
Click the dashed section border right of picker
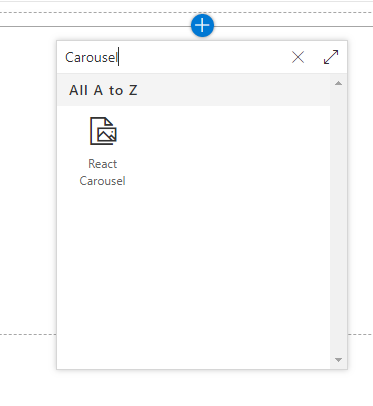click(x=360, y=334)
